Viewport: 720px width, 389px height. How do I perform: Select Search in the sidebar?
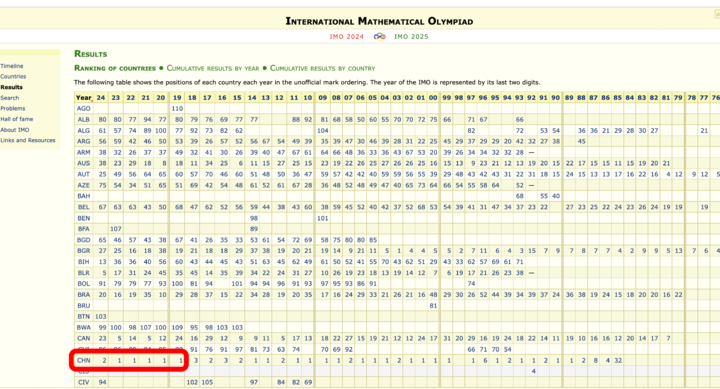10,98
